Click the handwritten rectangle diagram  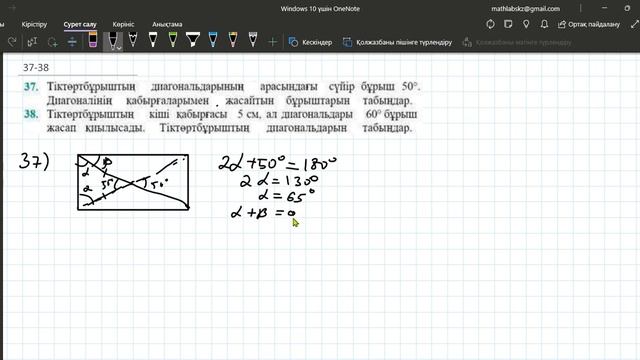pyautogui.click(x=133, y=182)
